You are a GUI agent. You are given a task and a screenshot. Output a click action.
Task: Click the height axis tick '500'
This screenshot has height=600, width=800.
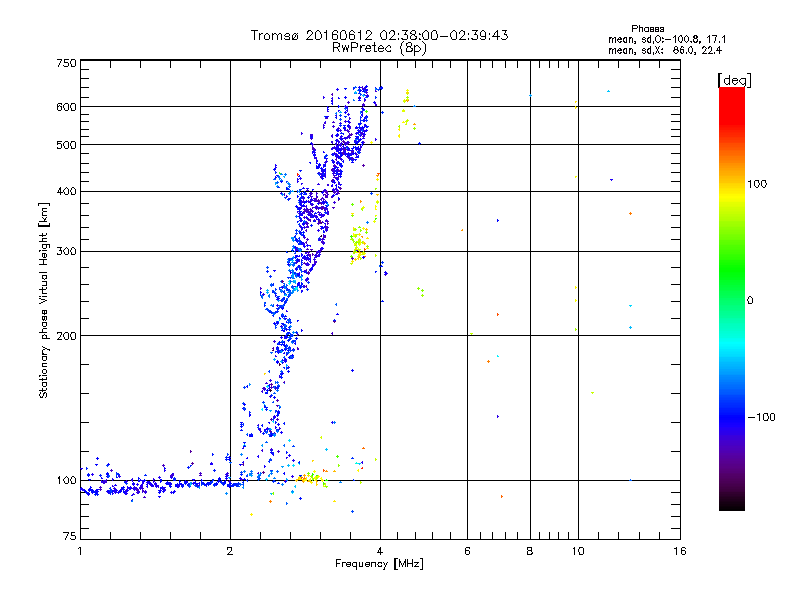pos(66,145)
